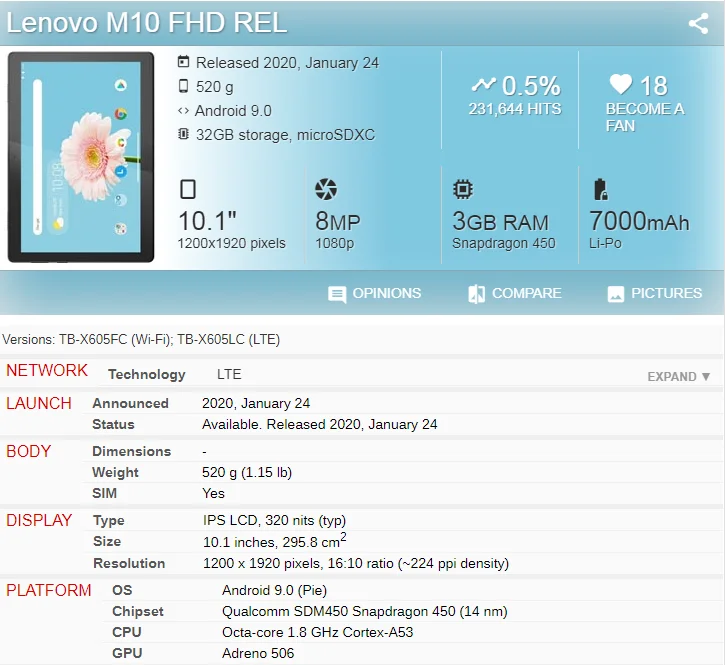Click the LTE technology value
725x665 pixels.
tap(229, 374)
